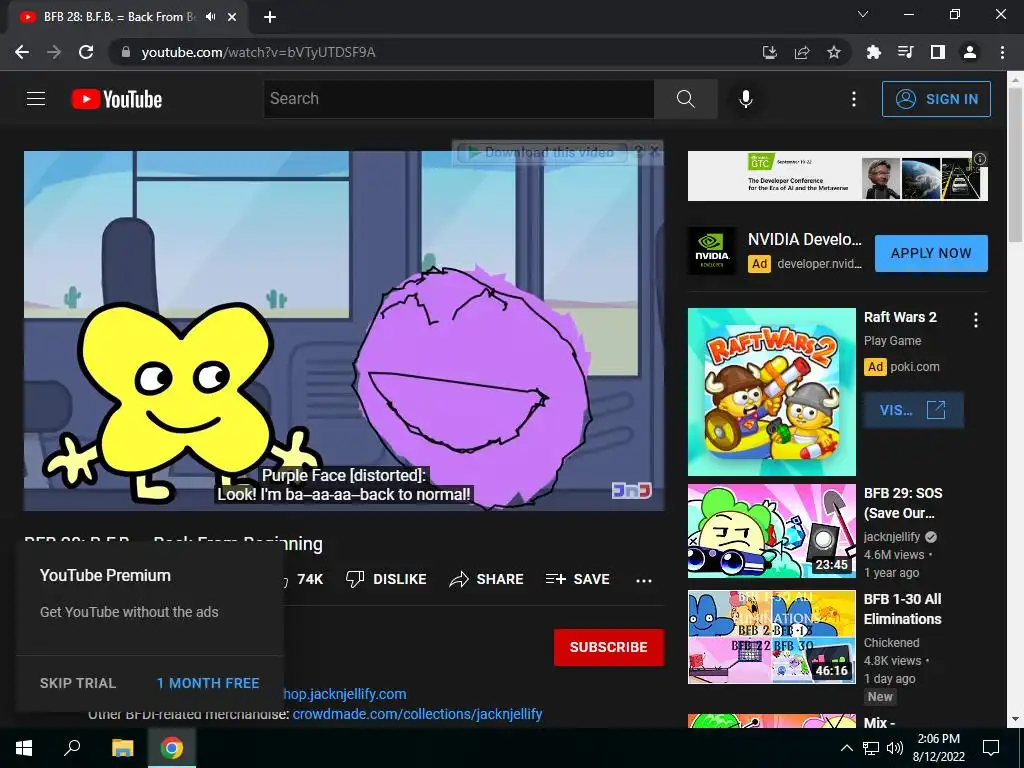Go to YouTube home via logo
The width and height of the screenshot is (1024, 768).
coord(117,99)
